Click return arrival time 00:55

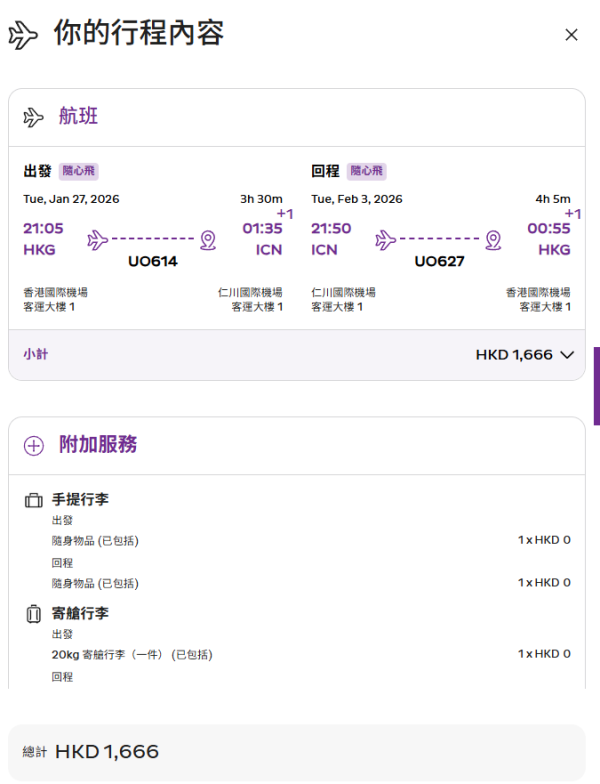click(549, 228)
